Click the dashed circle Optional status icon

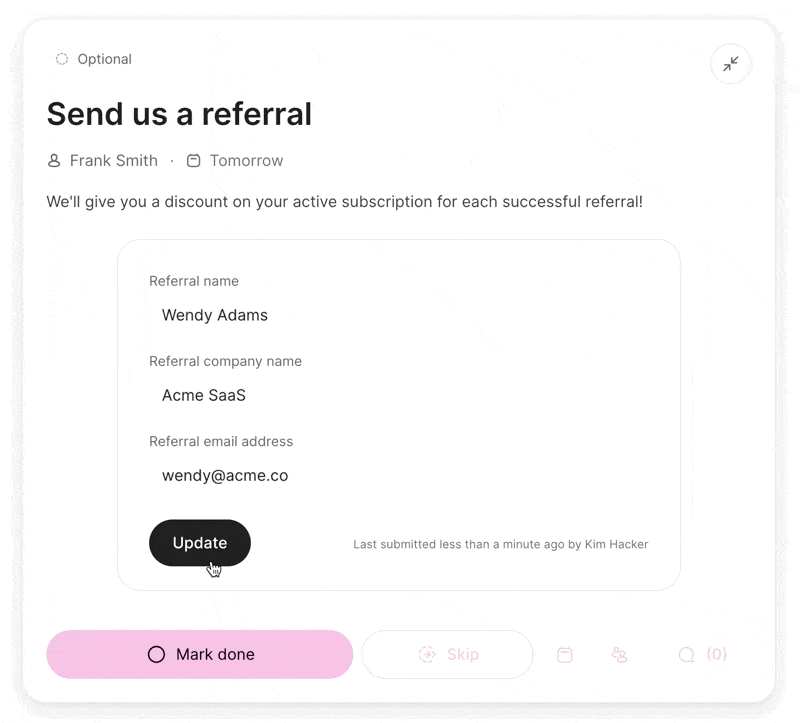62,59
